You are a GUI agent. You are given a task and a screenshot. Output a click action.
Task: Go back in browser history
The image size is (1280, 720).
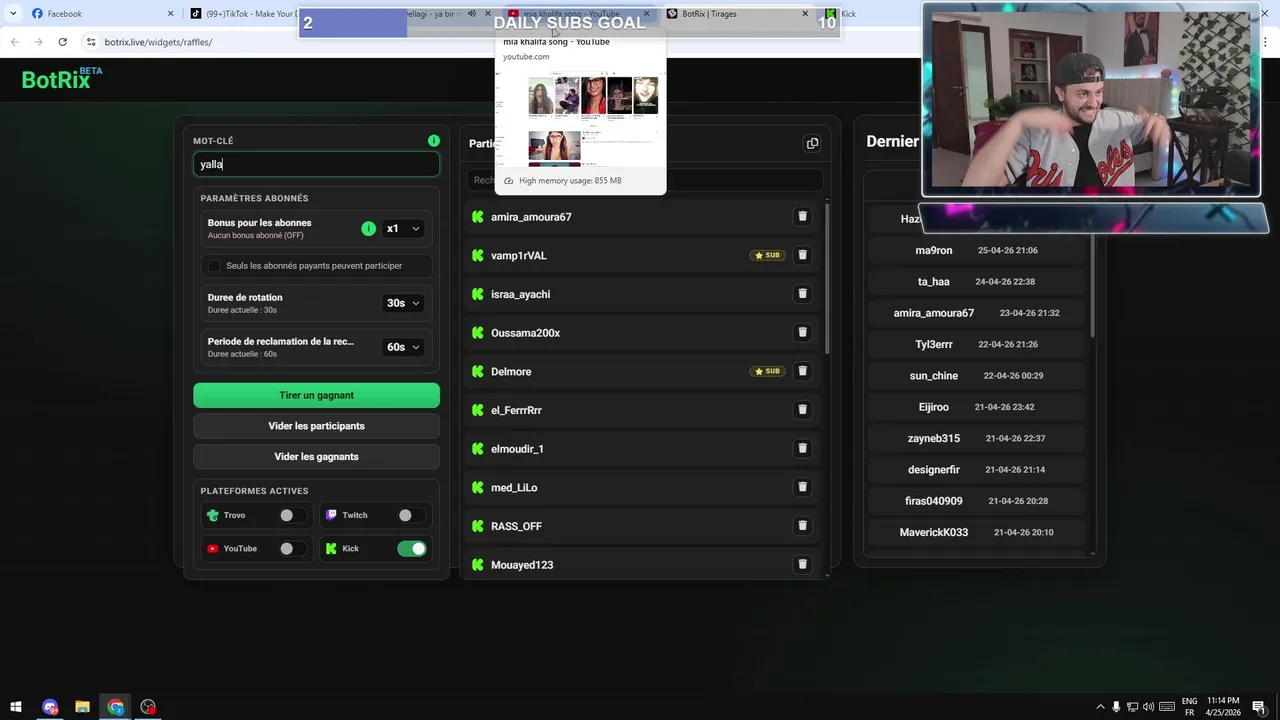tap(14, 42)
